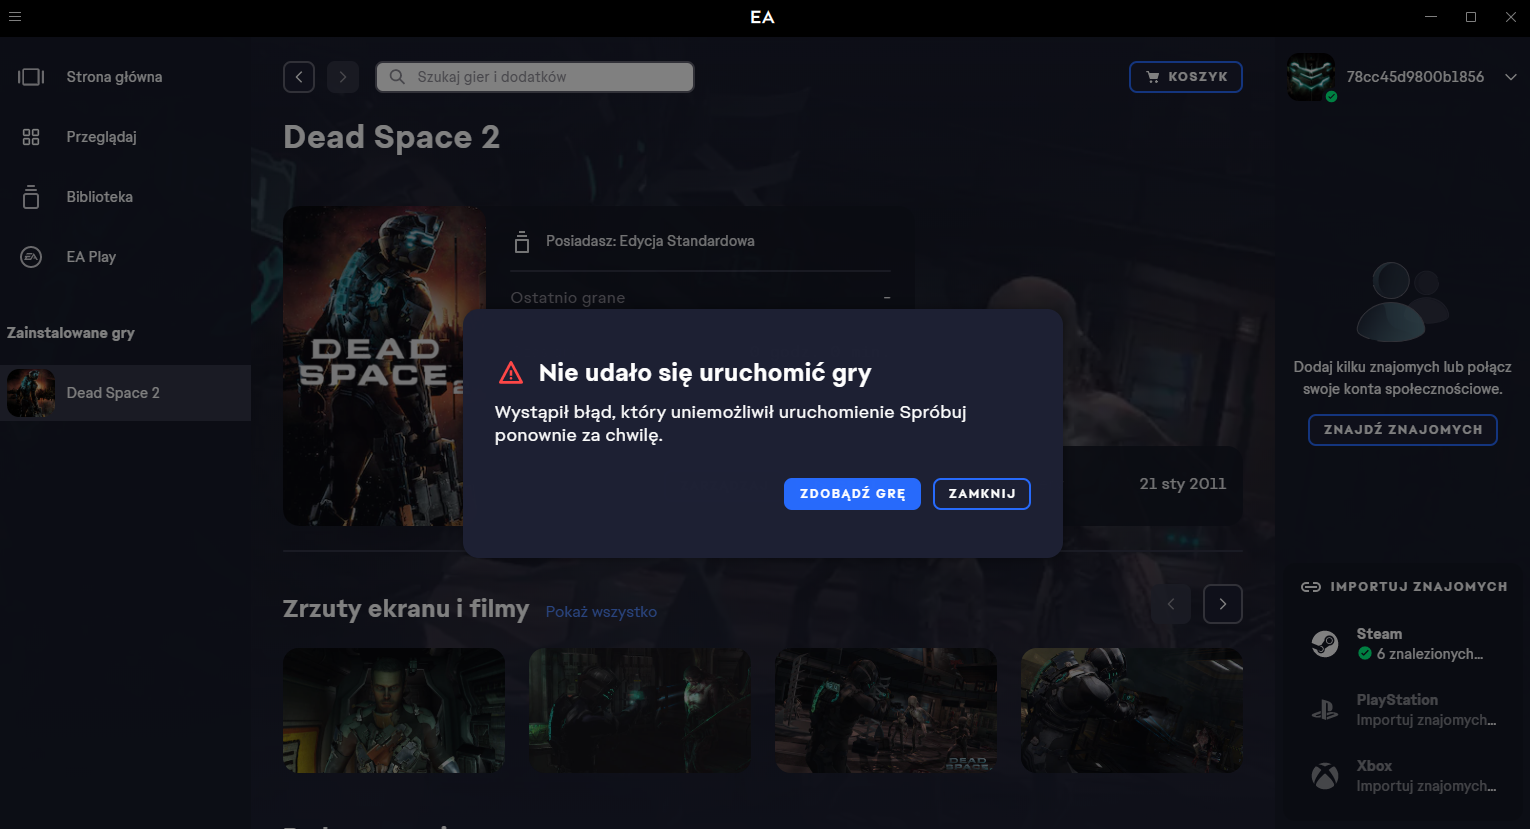Focus the Szukaj gier i dodatków field
This screenshot has height=829, width=1530.
(x=535, y=77)
